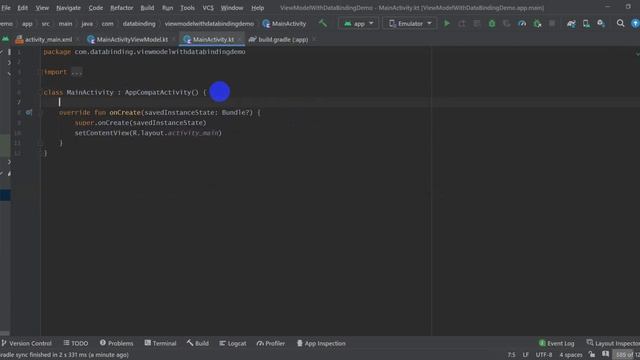Click the Apply Changes and Restart Activity icon

(462, 24)
